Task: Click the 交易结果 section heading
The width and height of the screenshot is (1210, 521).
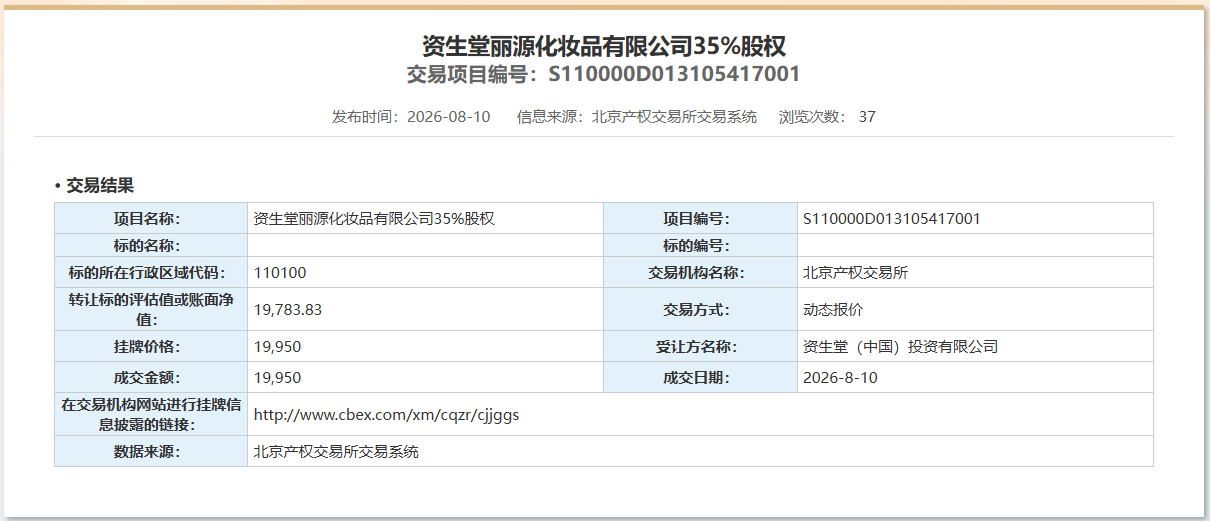Action: (x=100, y=185)
